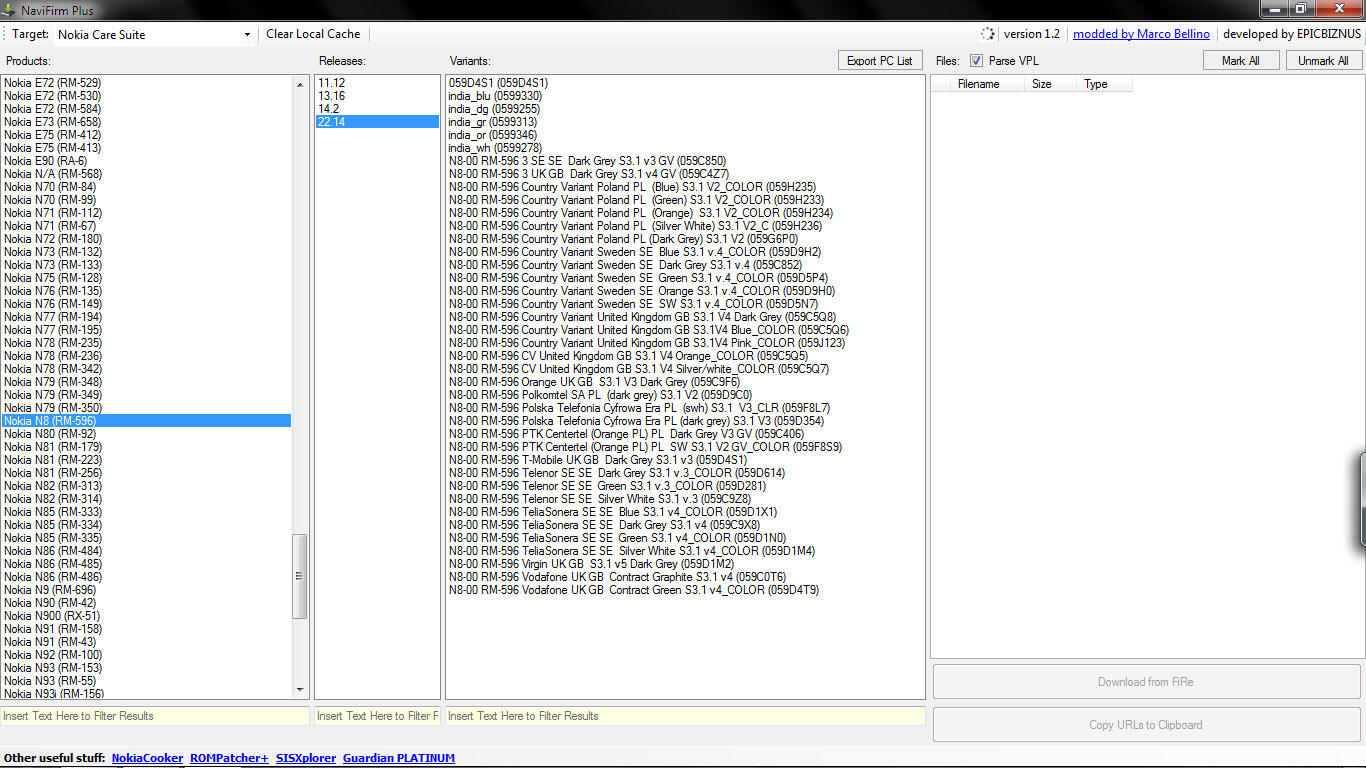
Task: Select product Nokia N/A (RM-568)
Action: 146,174
